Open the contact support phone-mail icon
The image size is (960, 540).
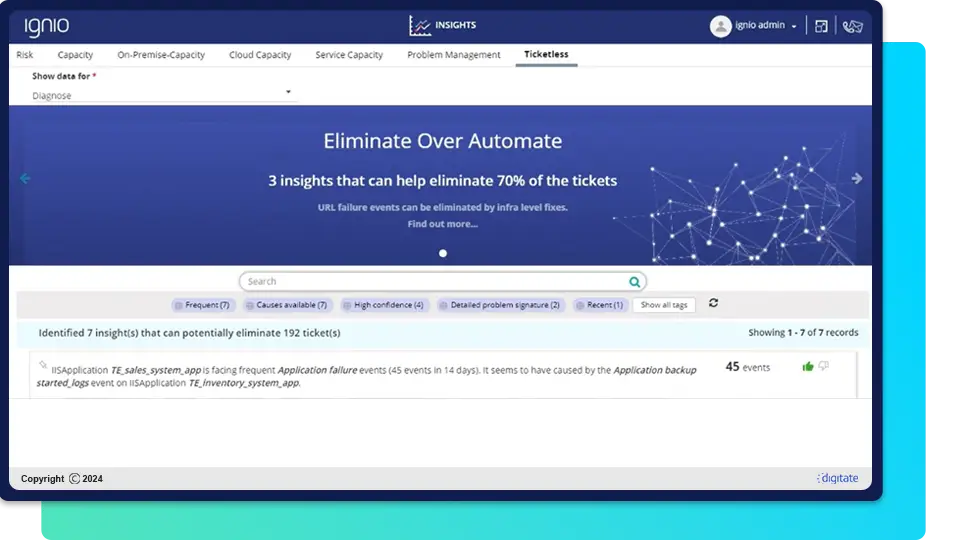pyautogui.click(x=852, y=27)
